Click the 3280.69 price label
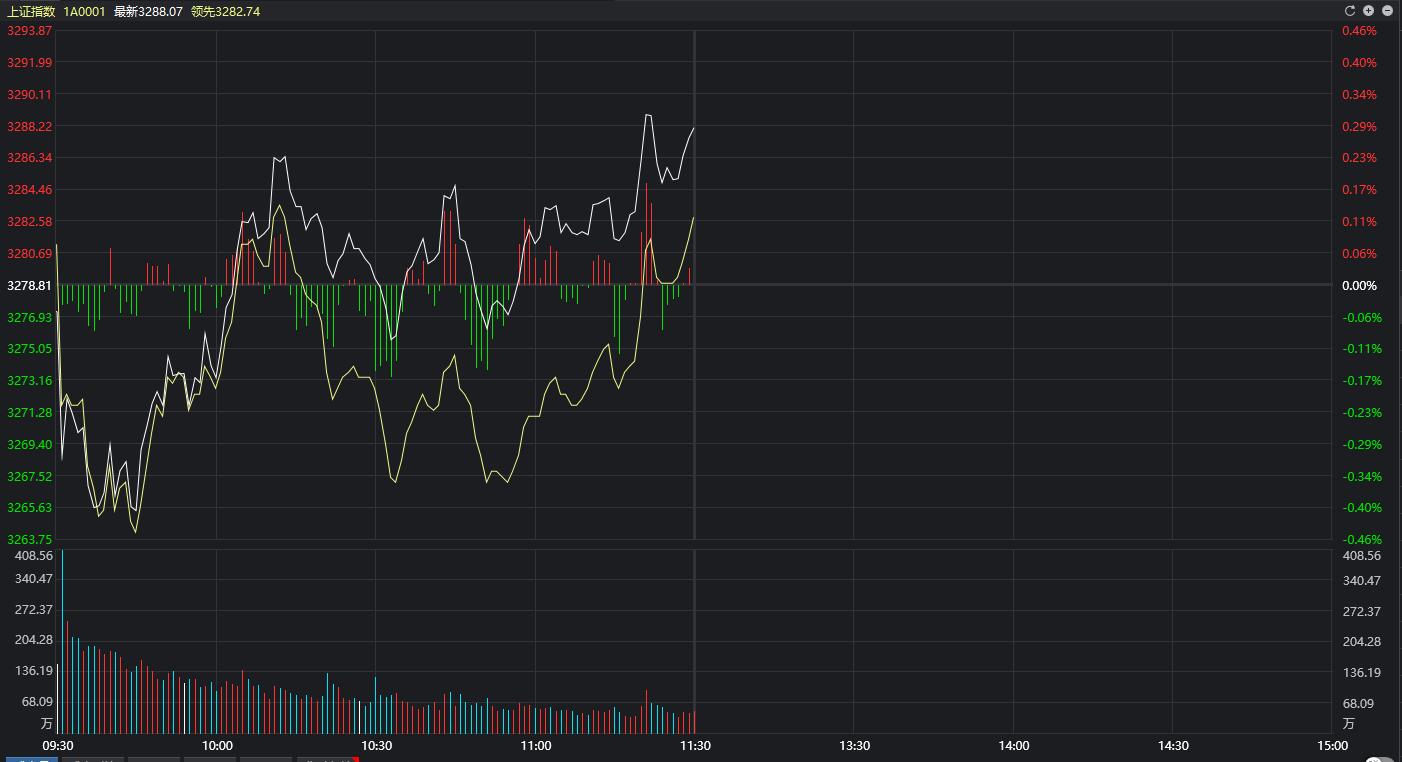 tap(30, 254)
